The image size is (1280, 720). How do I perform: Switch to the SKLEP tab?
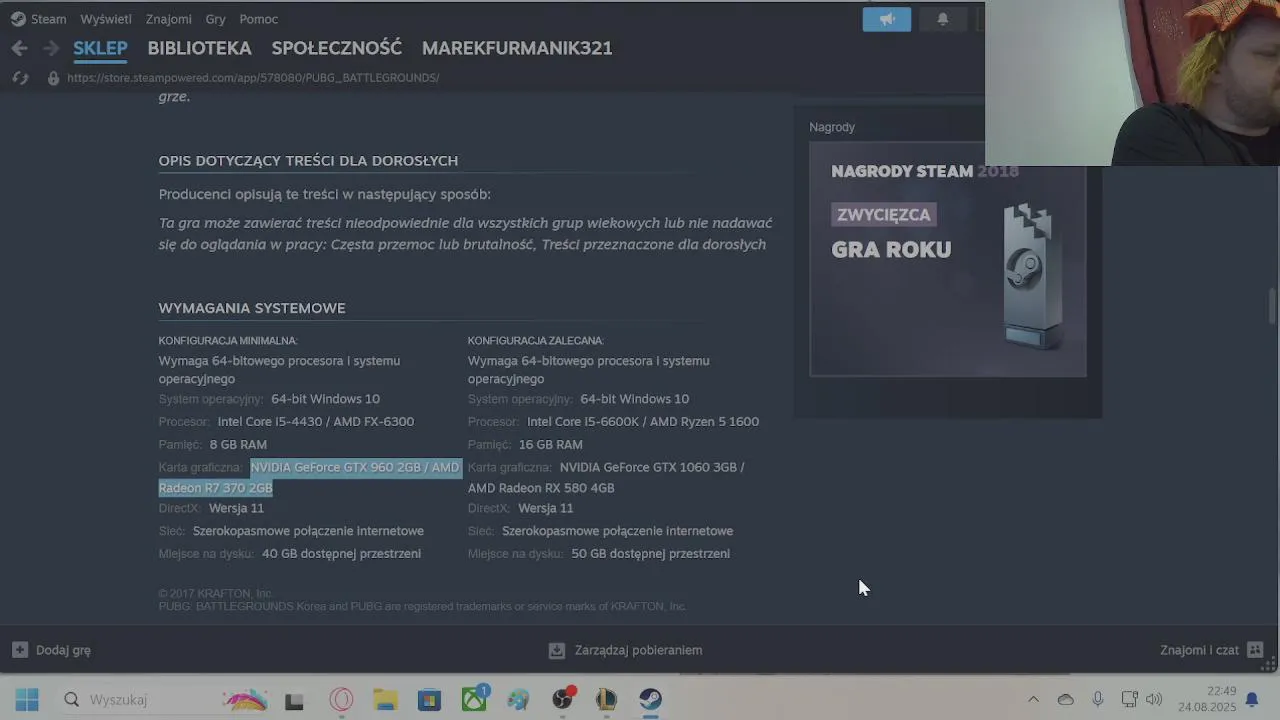[100, 48]
